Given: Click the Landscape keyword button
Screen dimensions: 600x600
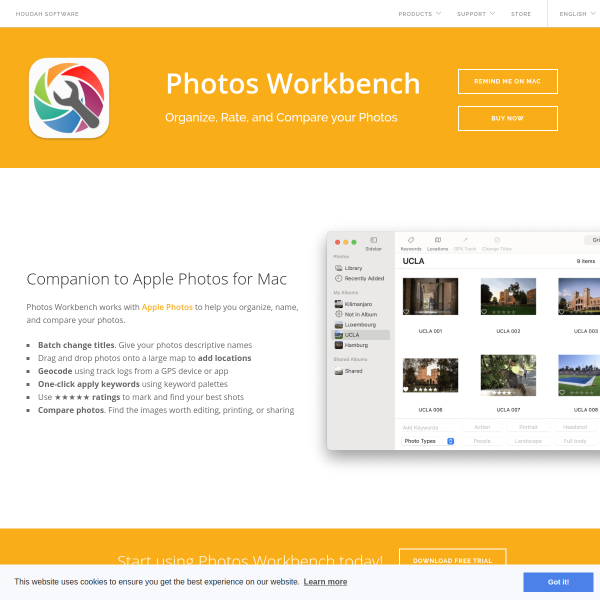Looking at the screenshot, I should 528,441.
